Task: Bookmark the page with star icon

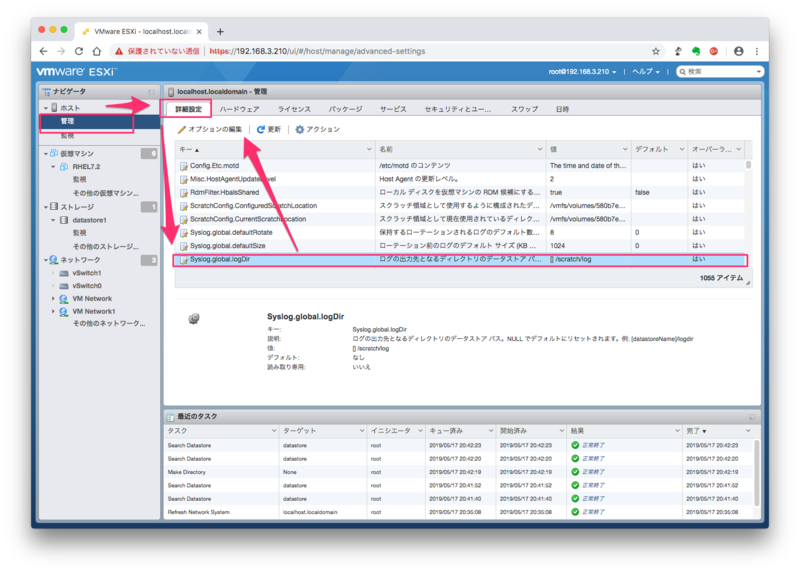Action: [x=656, y=51]
